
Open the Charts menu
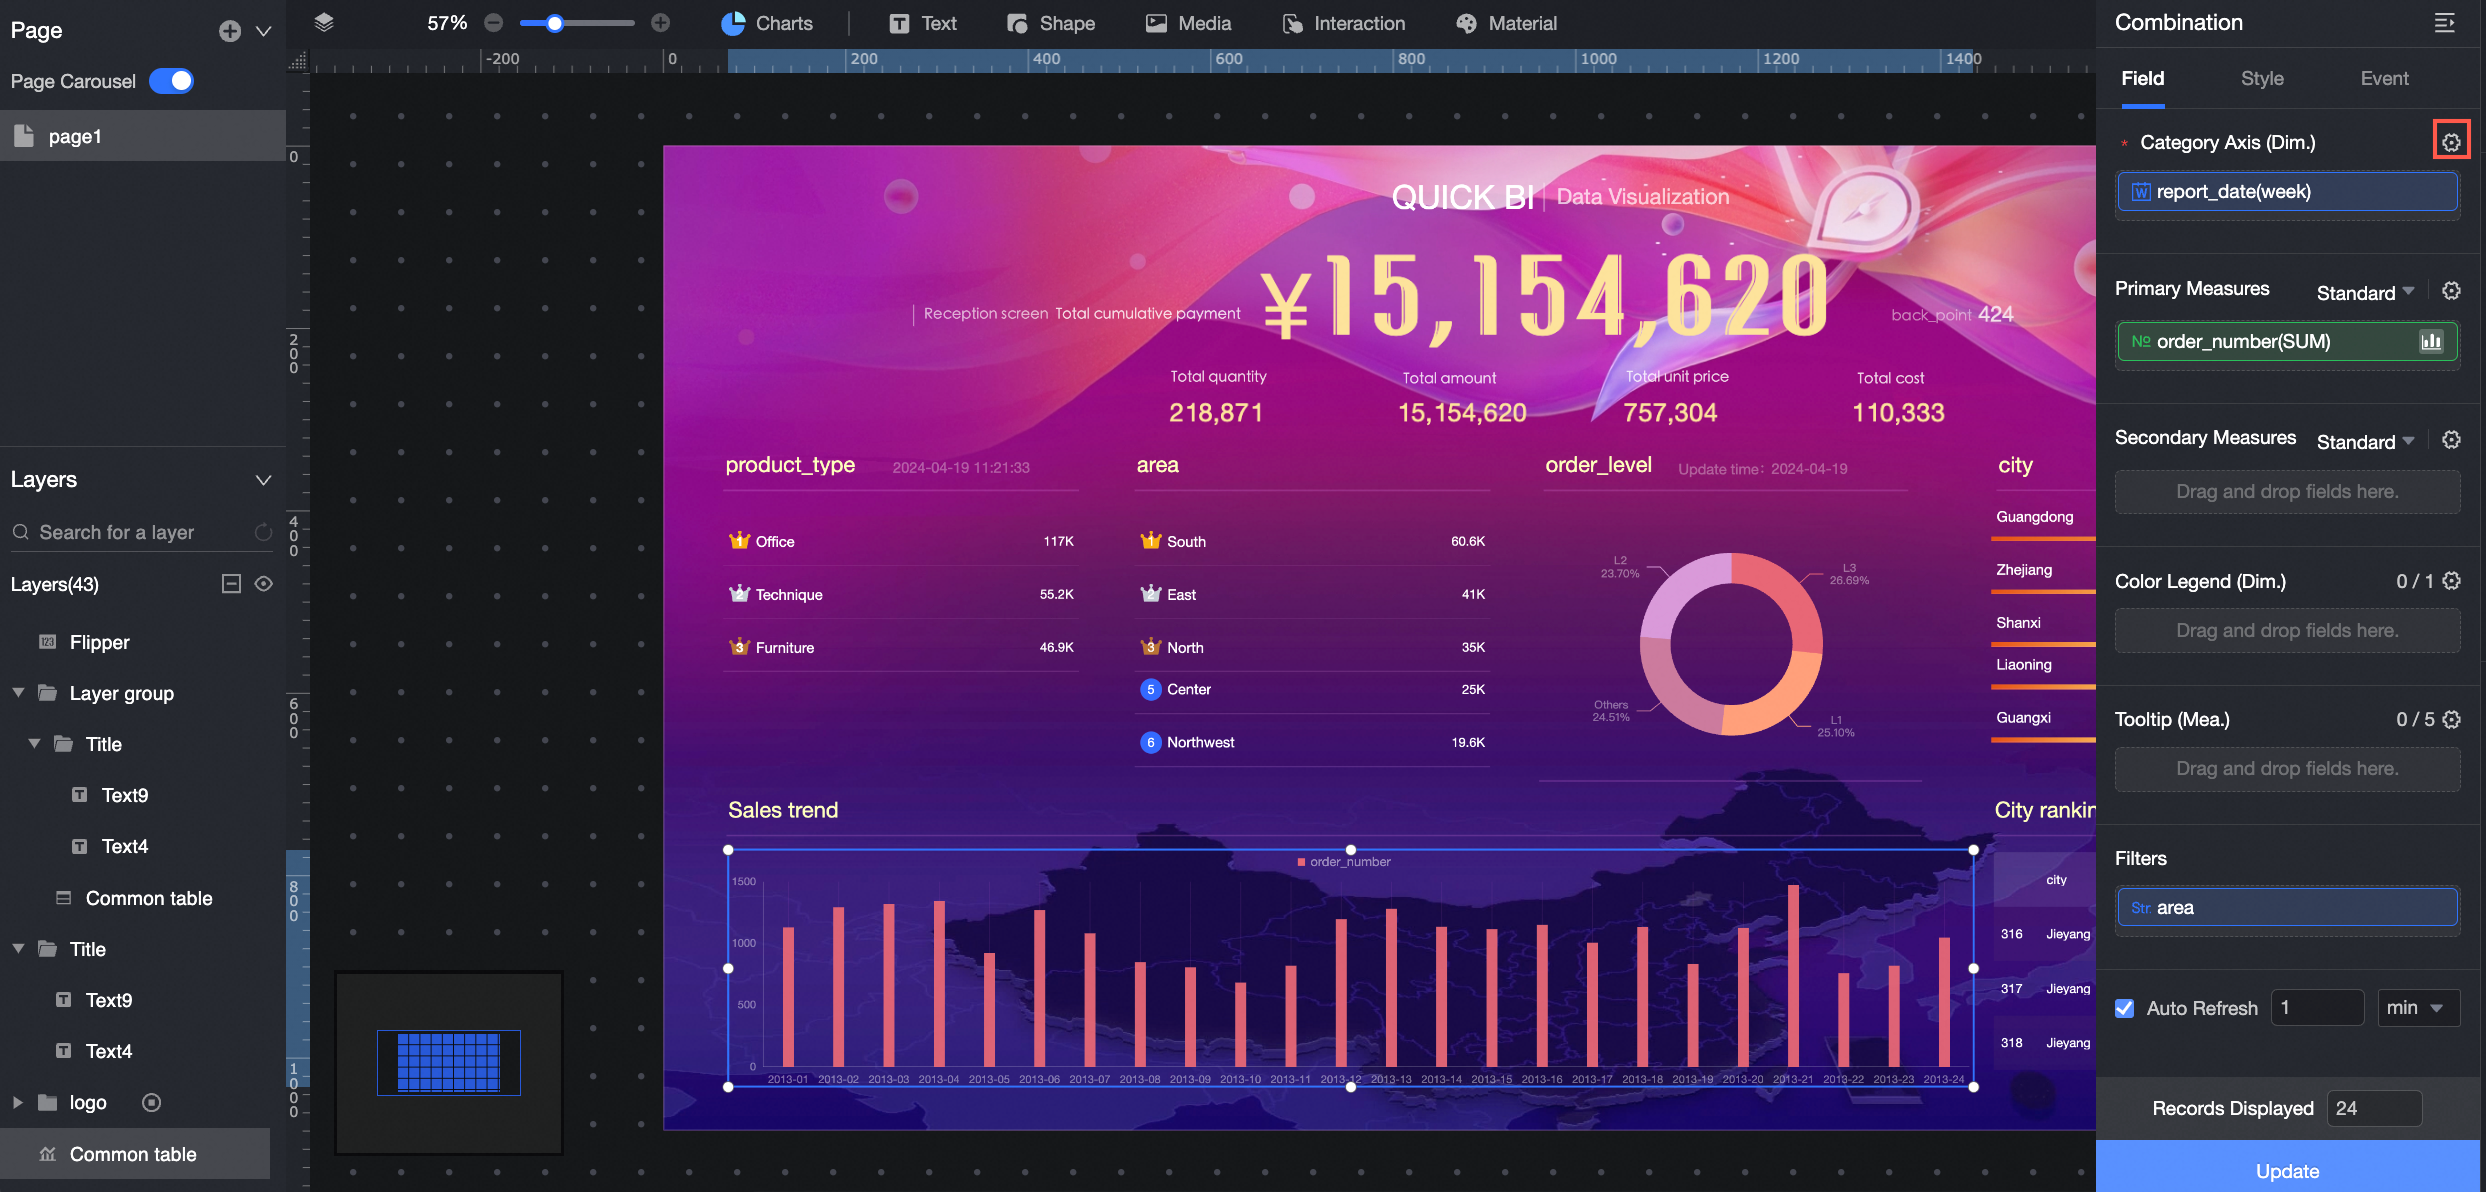[767, 23]
